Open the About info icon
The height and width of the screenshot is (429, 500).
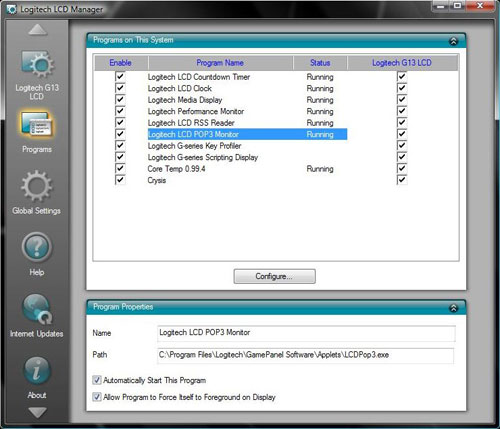(x=37, y=370)
